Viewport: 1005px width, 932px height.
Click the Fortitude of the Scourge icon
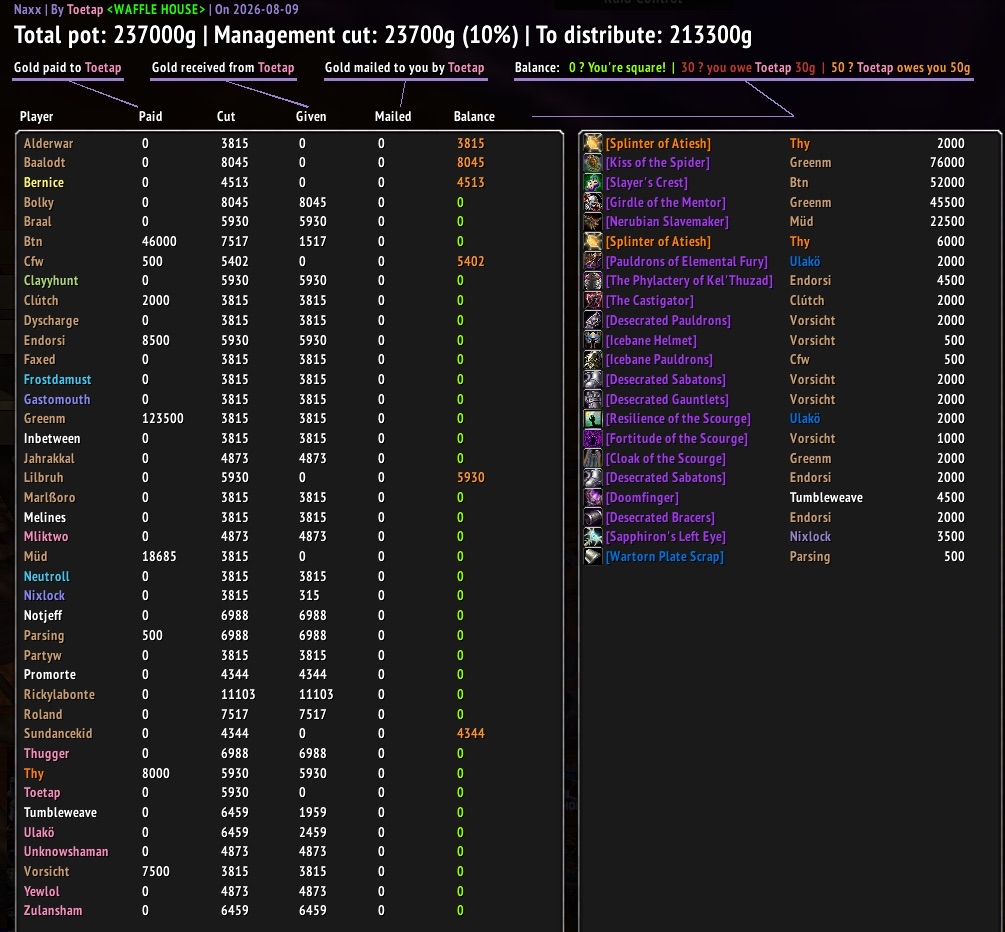coord(593,438)
